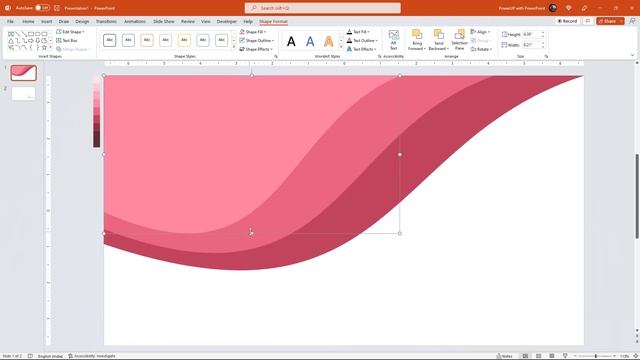Click the Notes button in status bar
This screenshot has height=360, width=640.
[504, 356]
